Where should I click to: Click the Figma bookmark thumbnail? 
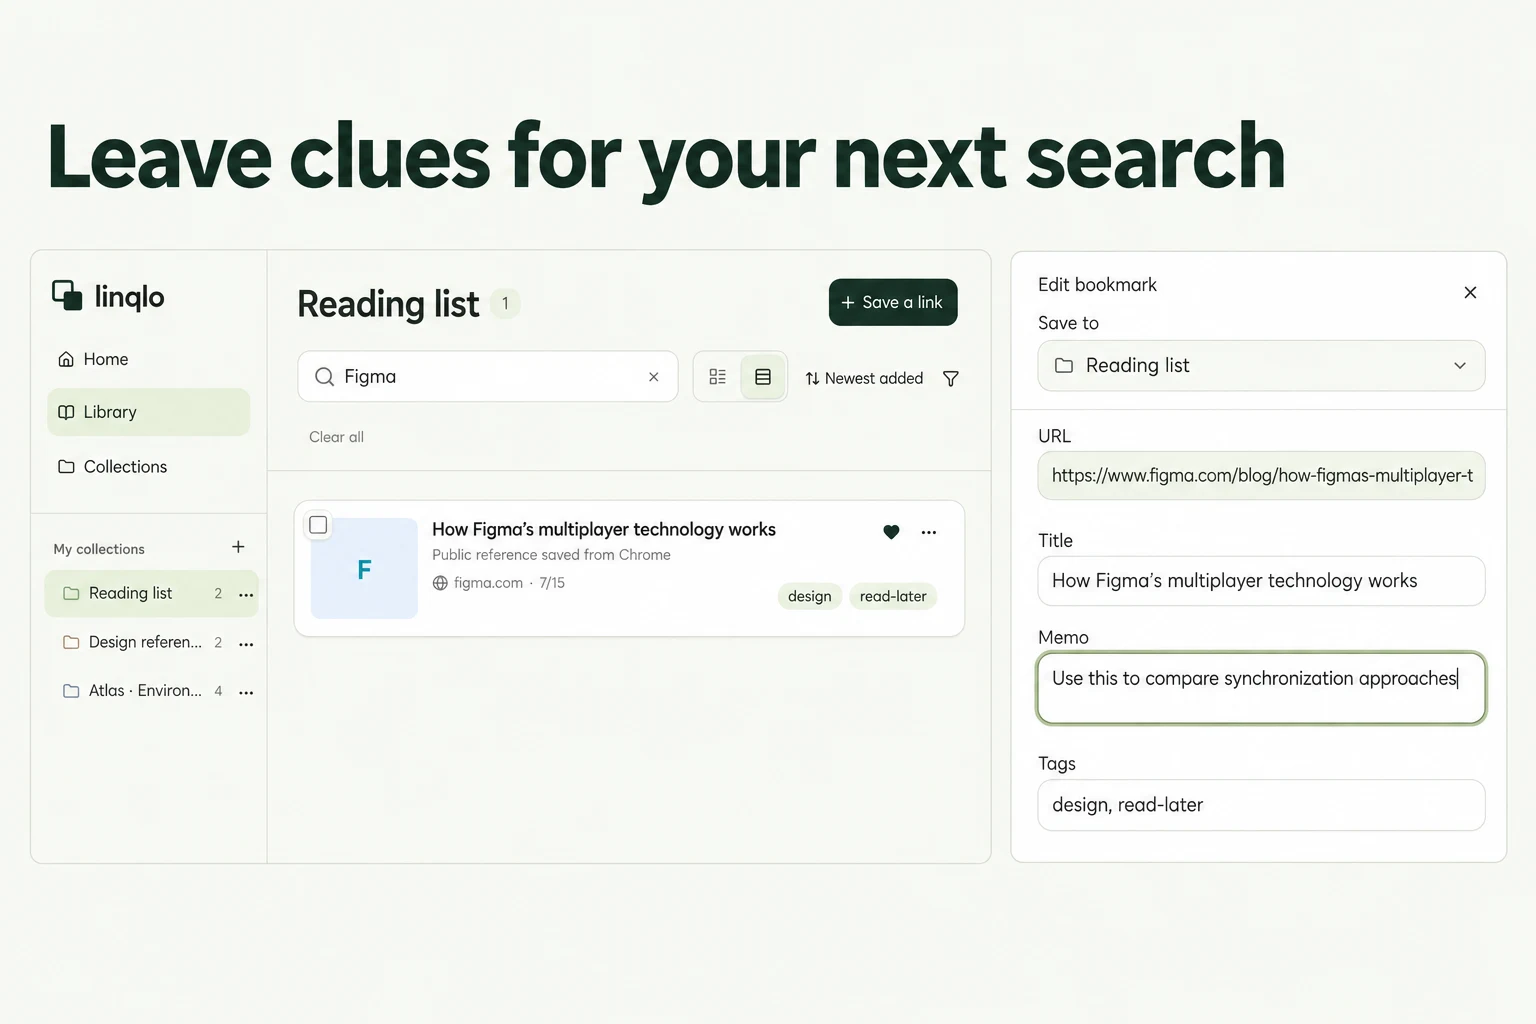click(364, 568)
